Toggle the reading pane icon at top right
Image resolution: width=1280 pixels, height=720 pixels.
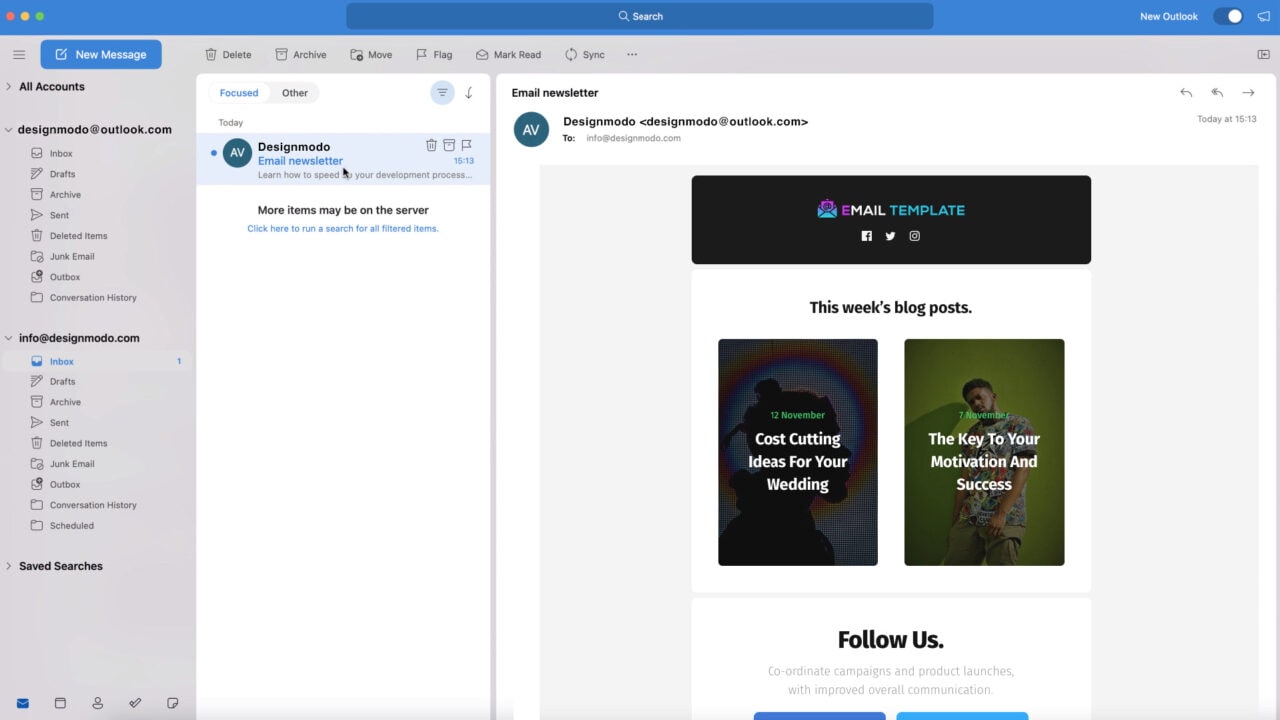pos(1262,54)
